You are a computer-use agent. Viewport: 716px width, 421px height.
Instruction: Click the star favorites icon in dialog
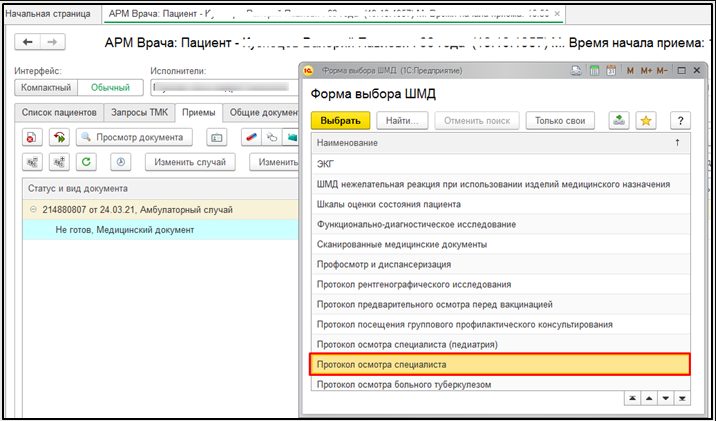[645, 120]
